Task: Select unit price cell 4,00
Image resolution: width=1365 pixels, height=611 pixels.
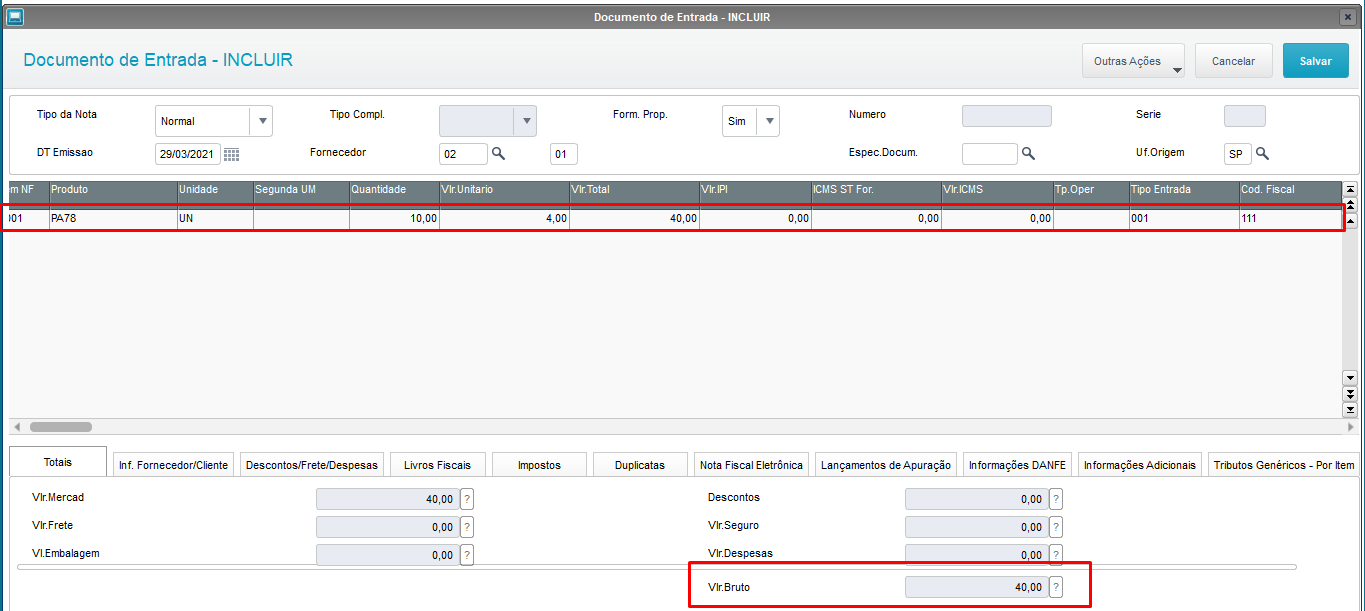Action: click(504, 218)
